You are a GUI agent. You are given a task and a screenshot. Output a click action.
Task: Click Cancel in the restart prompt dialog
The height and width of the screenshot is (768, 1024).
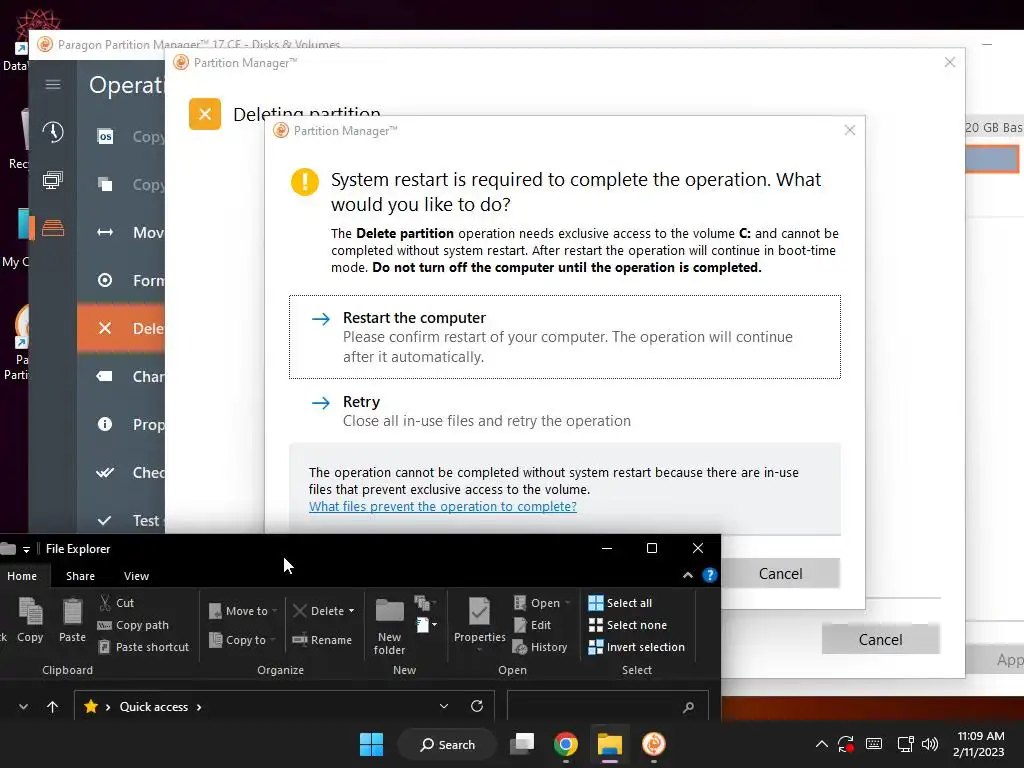click(780, 573)
